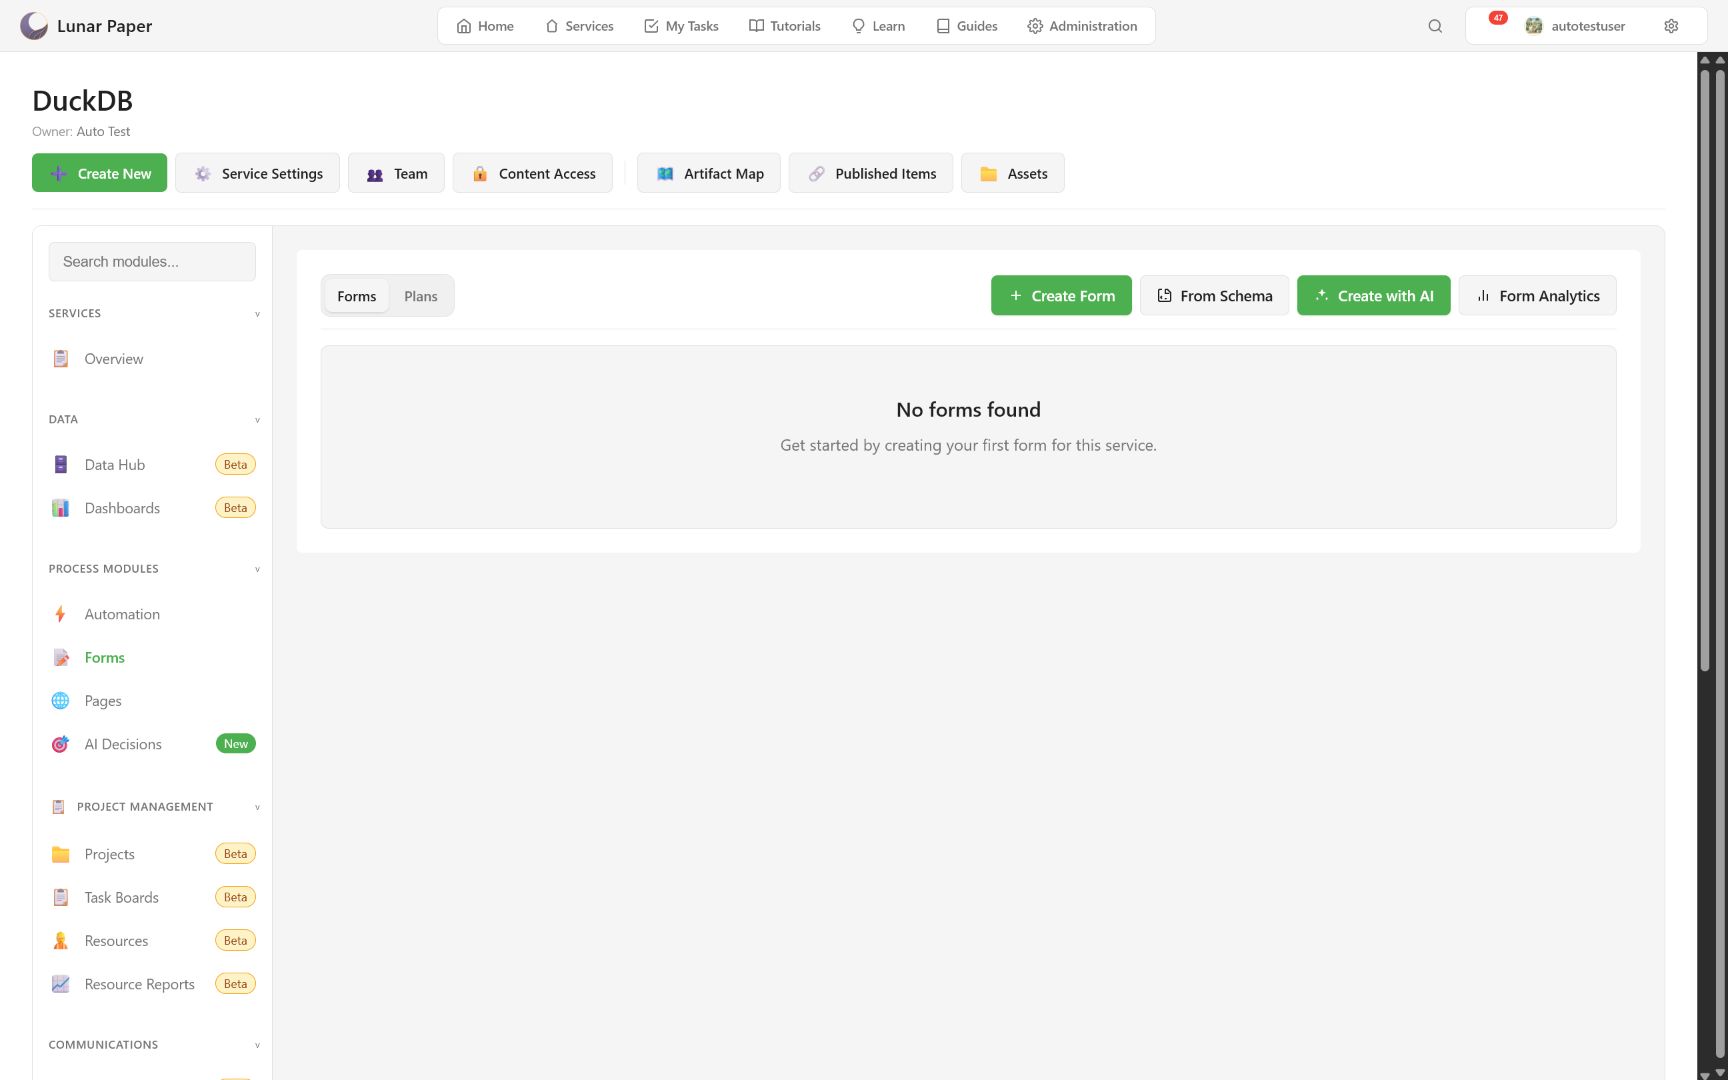
Task: Click the AI Decisions target icon
Action: 61,744
